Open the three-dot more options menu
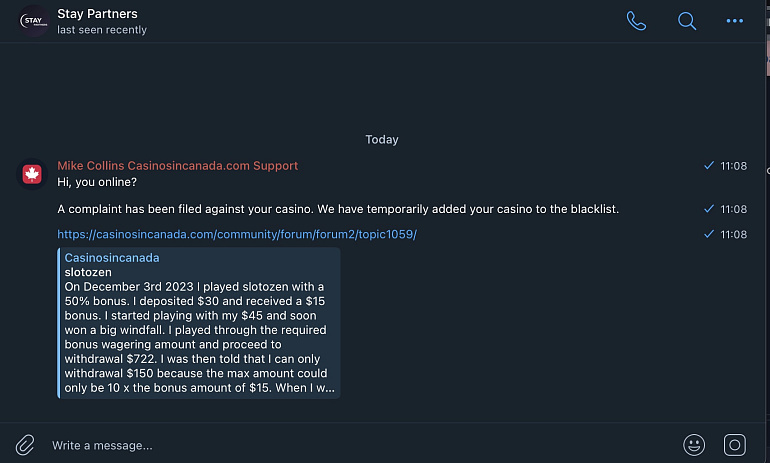Image resolution: width=770 pixels, height=463 pixels. [735, 21]
